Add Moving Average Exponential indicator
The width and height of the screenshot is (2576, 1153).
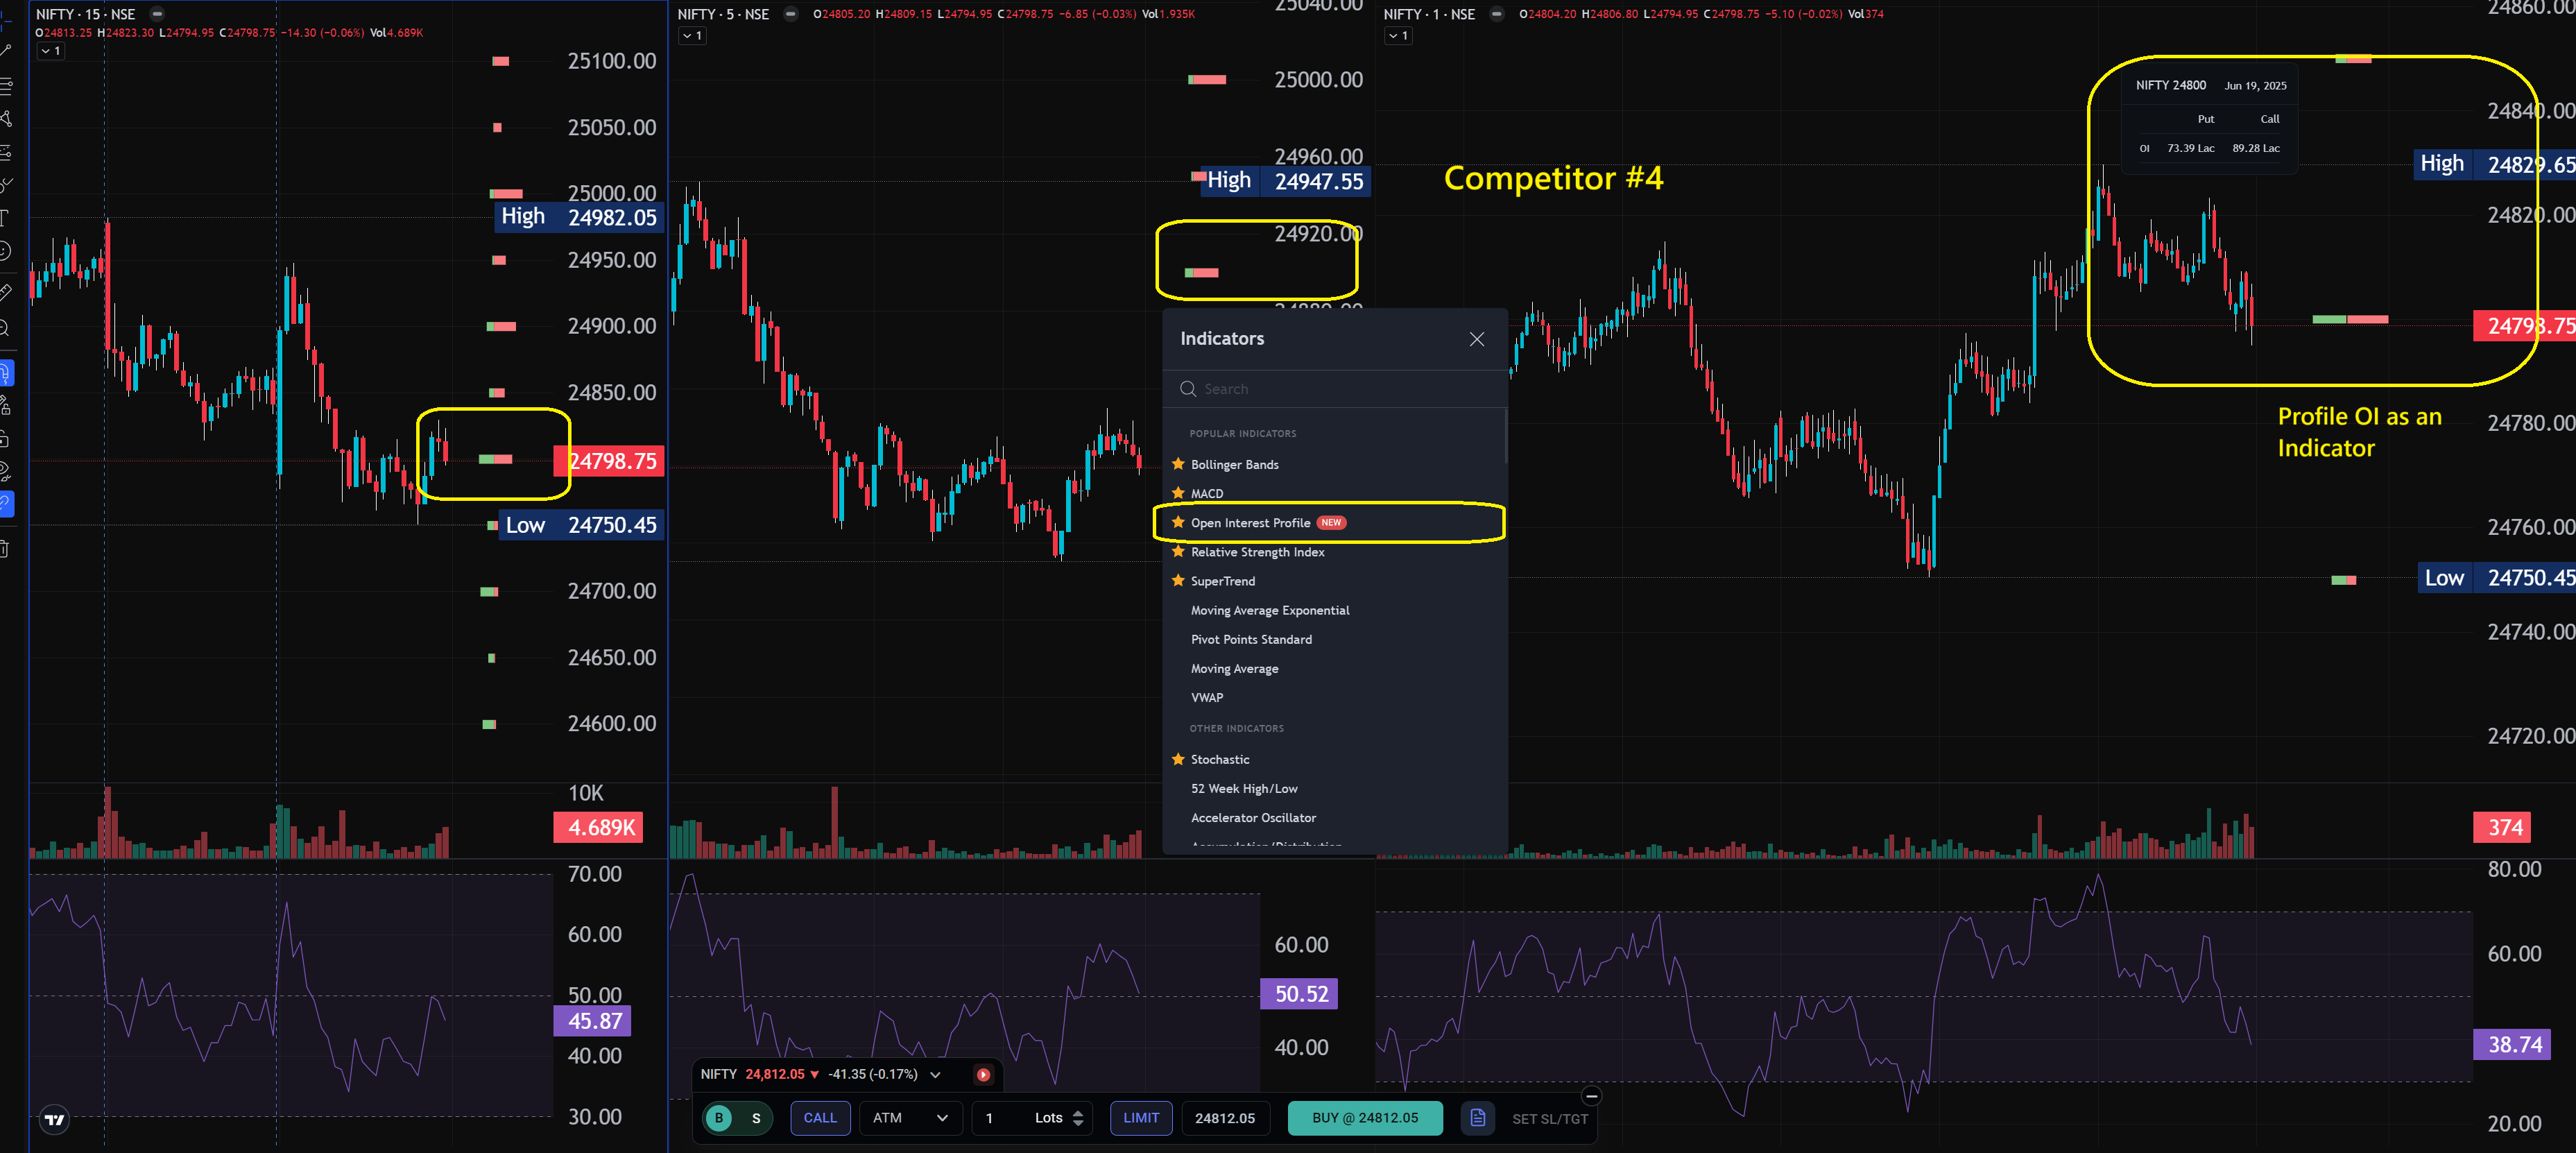coord(1269,610)
